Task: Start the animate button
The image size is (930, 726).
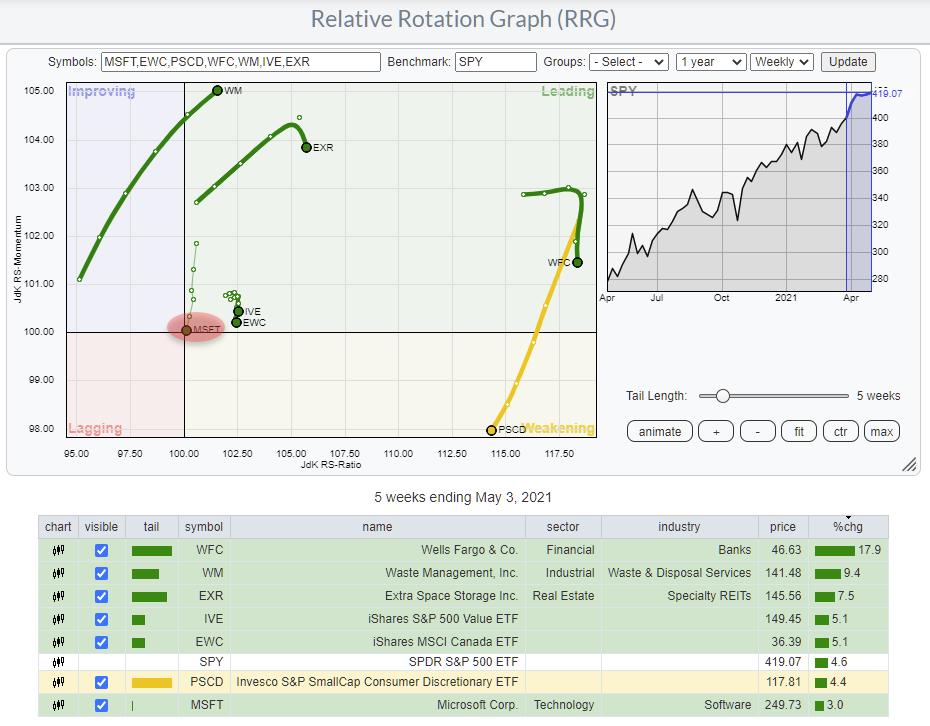Action: pyautogui.click(x=660, y=431)
